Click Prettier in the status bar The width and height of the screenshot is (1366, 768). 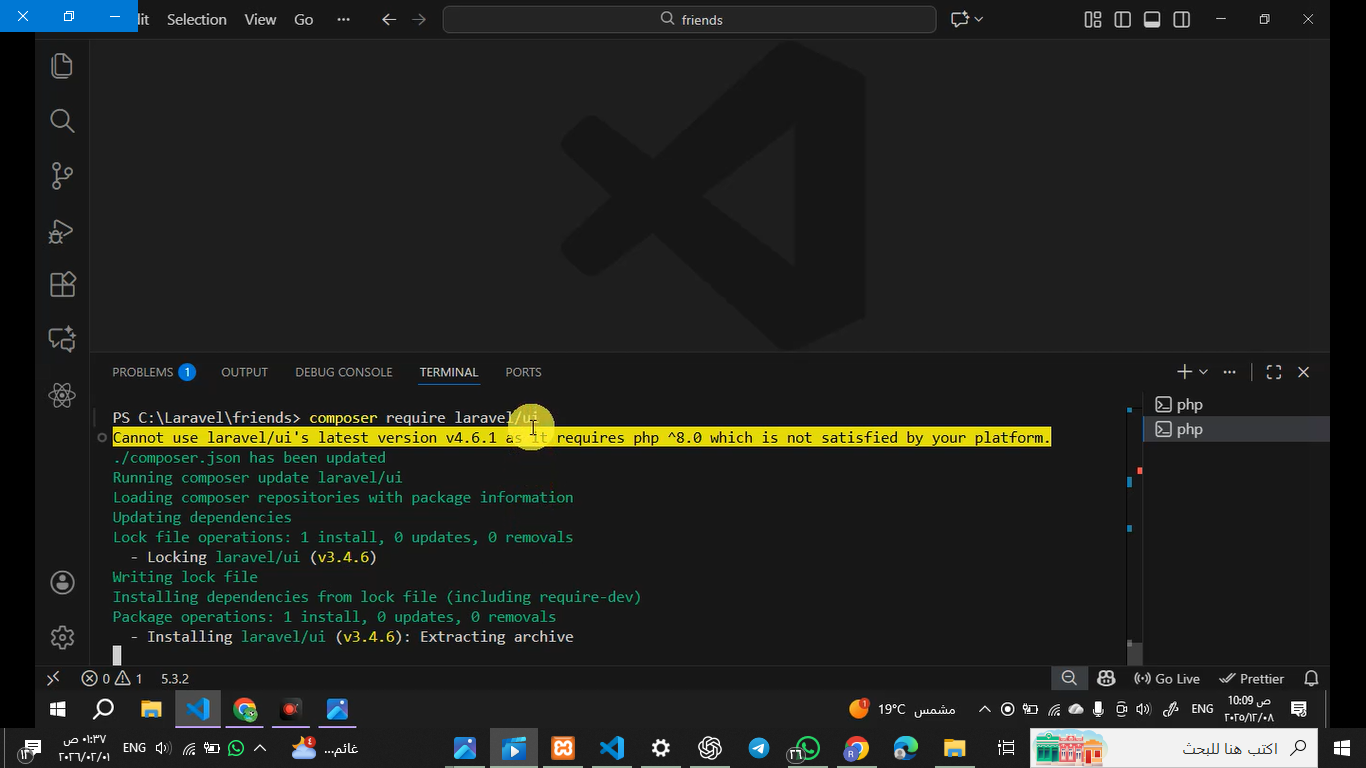point(1252,679)
